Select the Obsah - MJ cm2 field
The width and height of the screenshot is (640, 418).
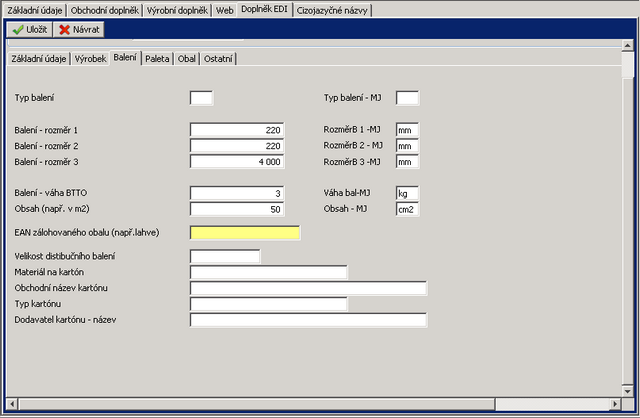click(407, 210)
